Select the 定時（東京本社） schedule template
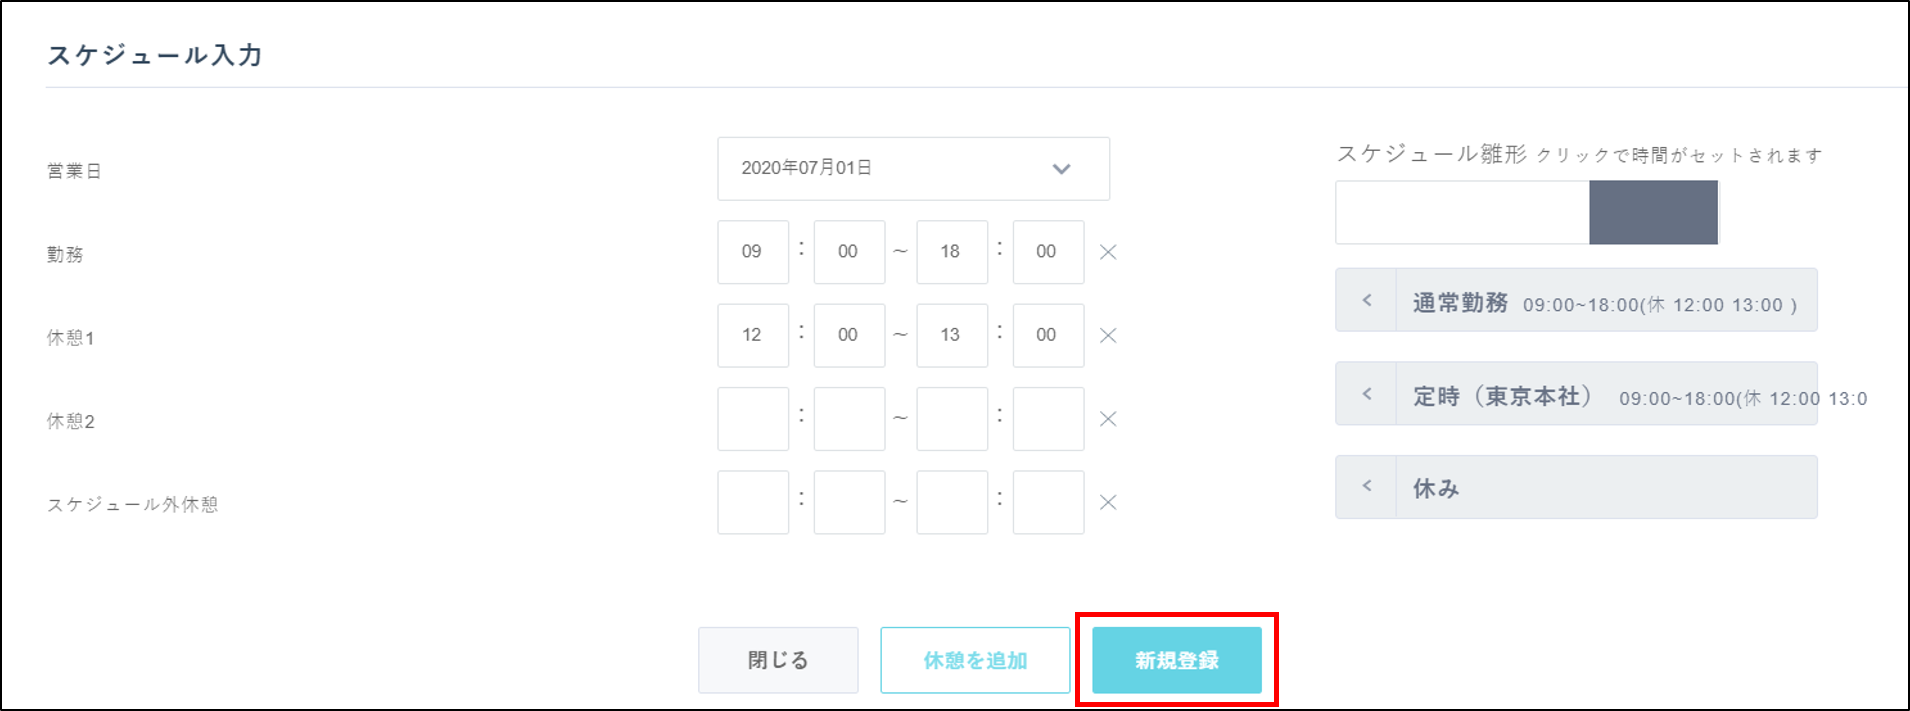This screenshot has height=711, width=1910. click(x=1604, y=395)
